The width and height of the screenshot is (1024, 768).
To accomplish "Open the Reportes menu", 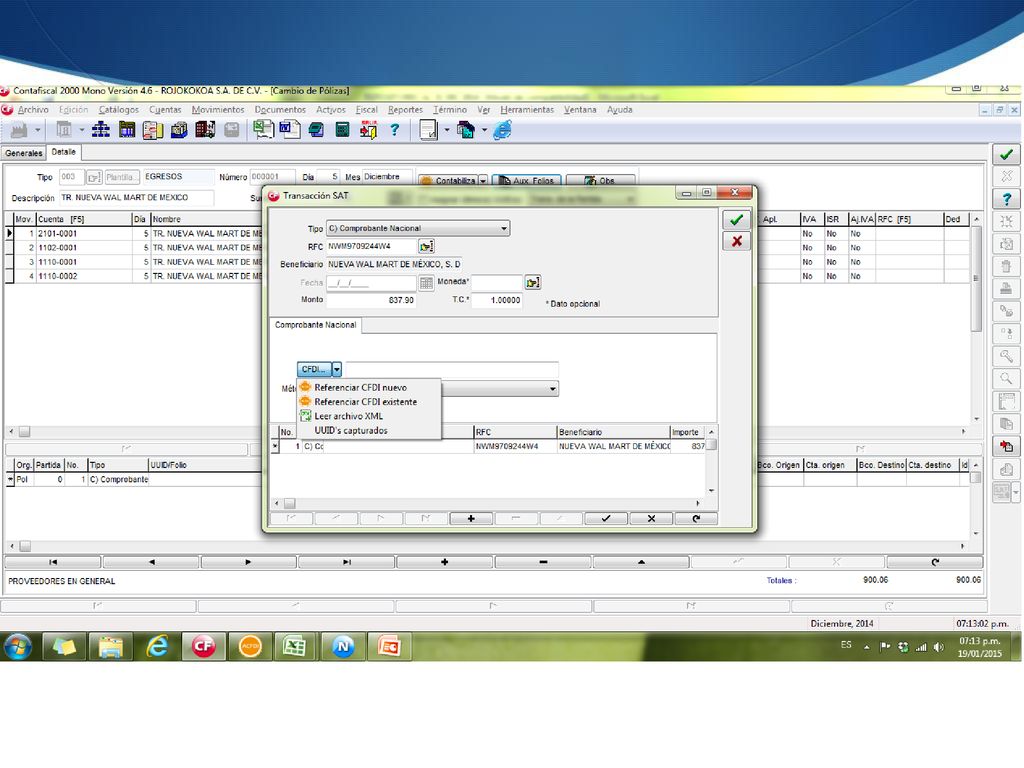I will click(406, 110).
